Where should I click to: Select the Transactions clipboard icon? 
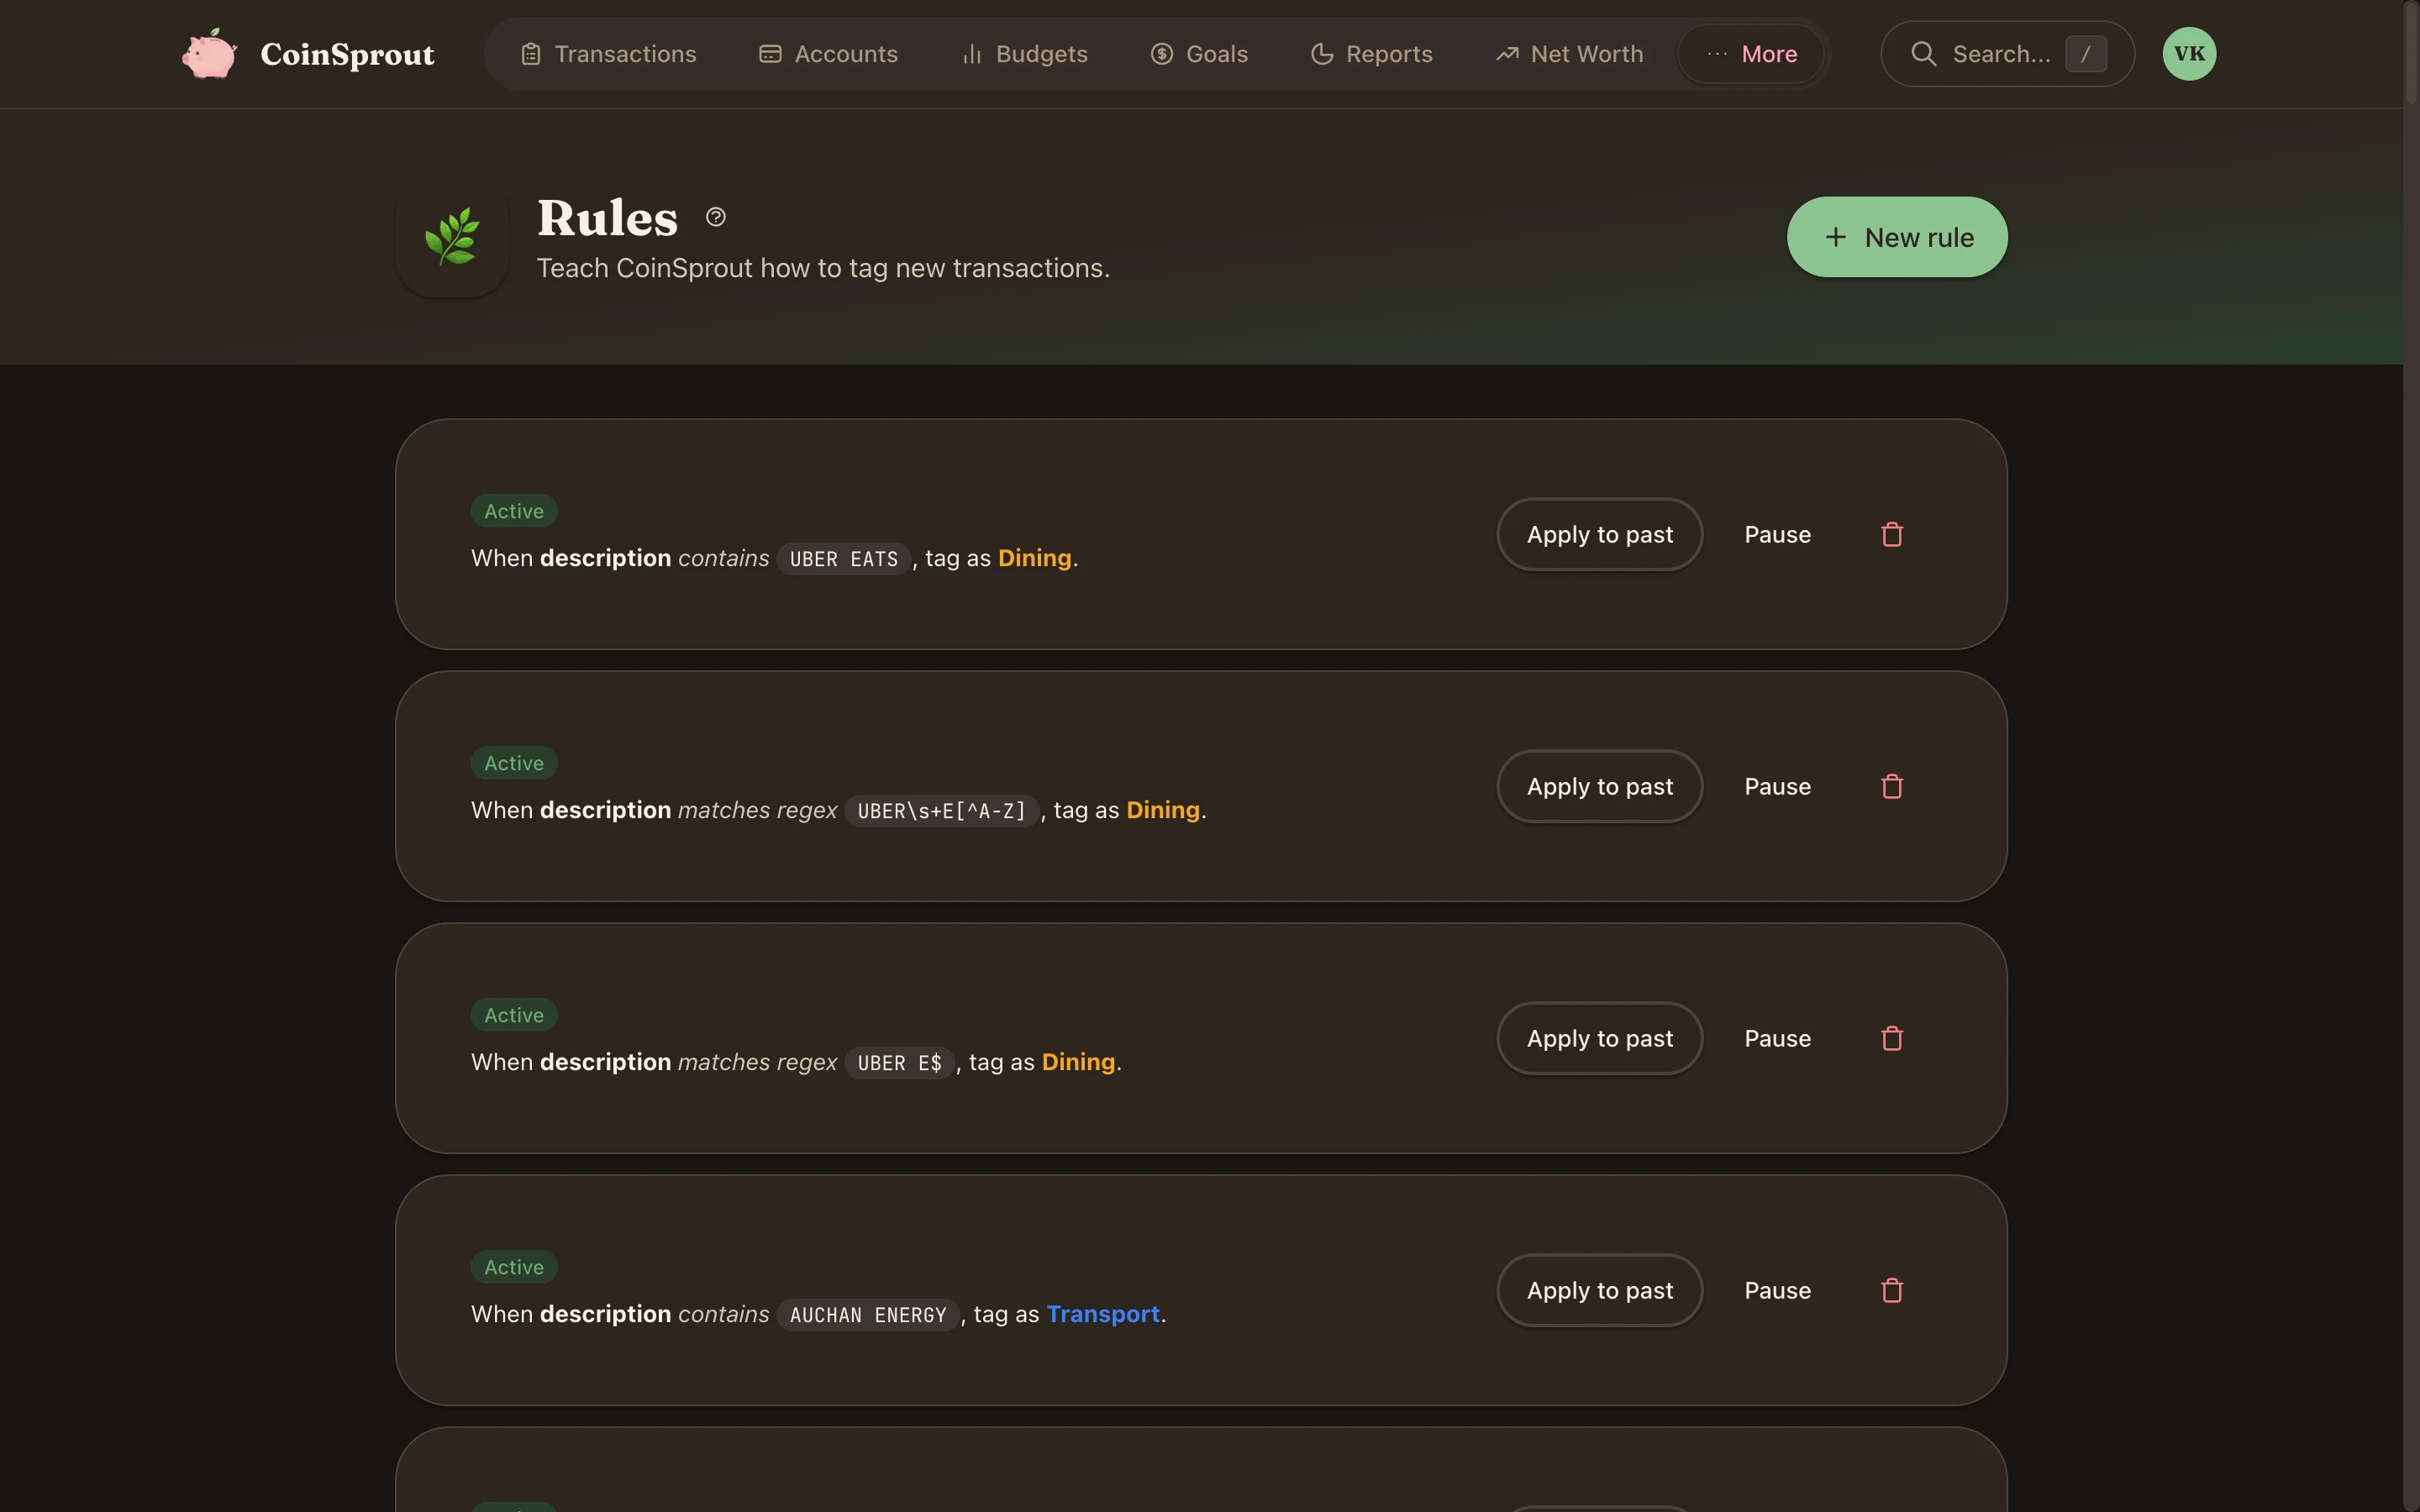coord(532,53)
